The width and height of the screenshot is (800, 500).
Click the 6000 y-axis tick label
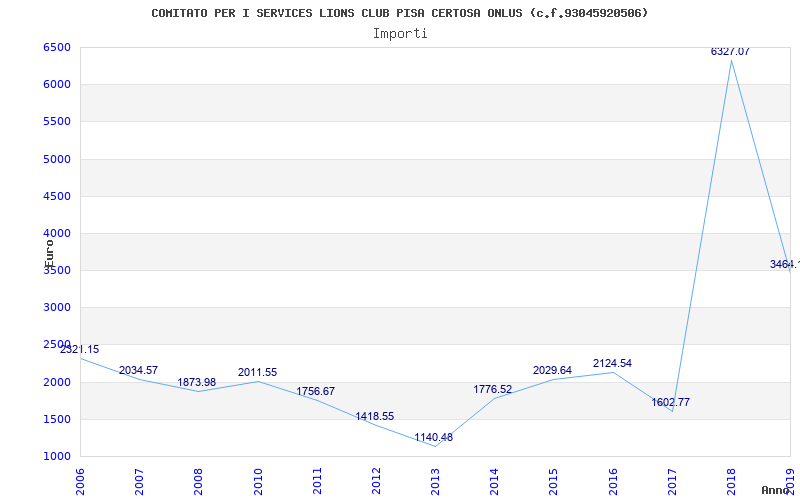(57, 85)
